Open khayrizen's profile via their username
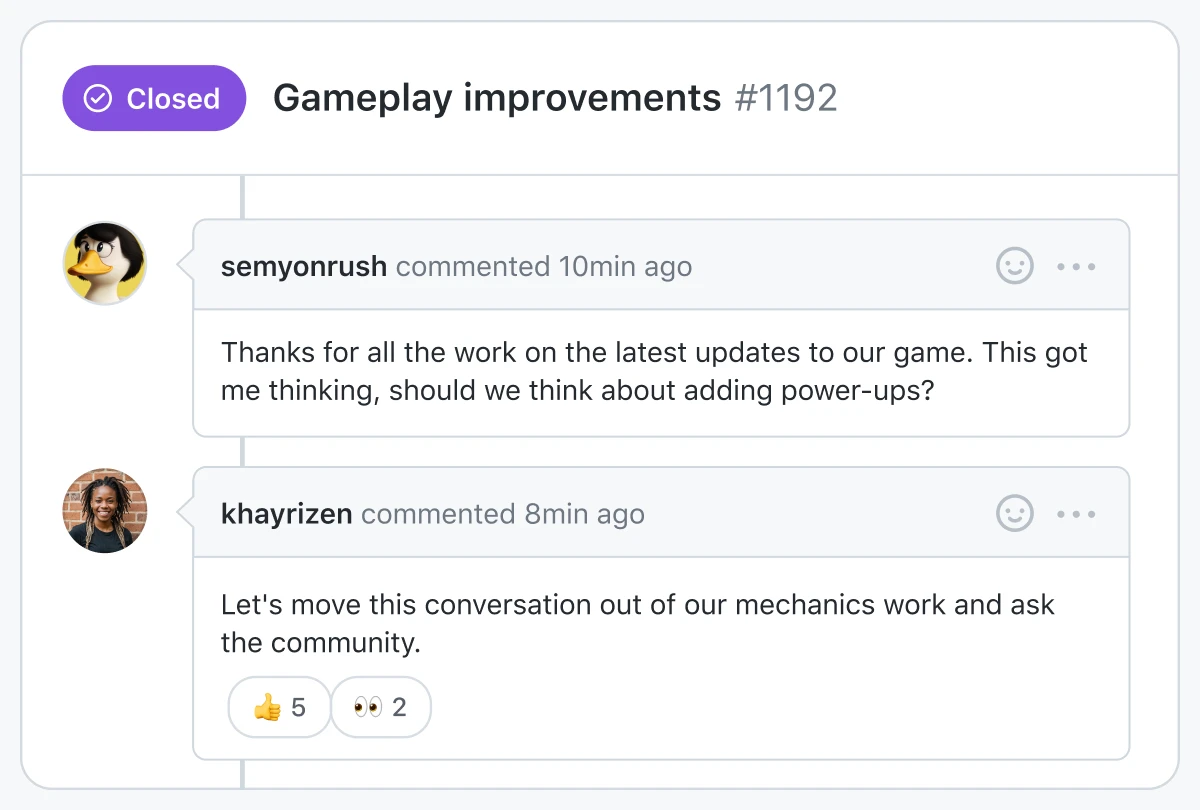Screen dimensions: 1200x810 pos(286,514)
